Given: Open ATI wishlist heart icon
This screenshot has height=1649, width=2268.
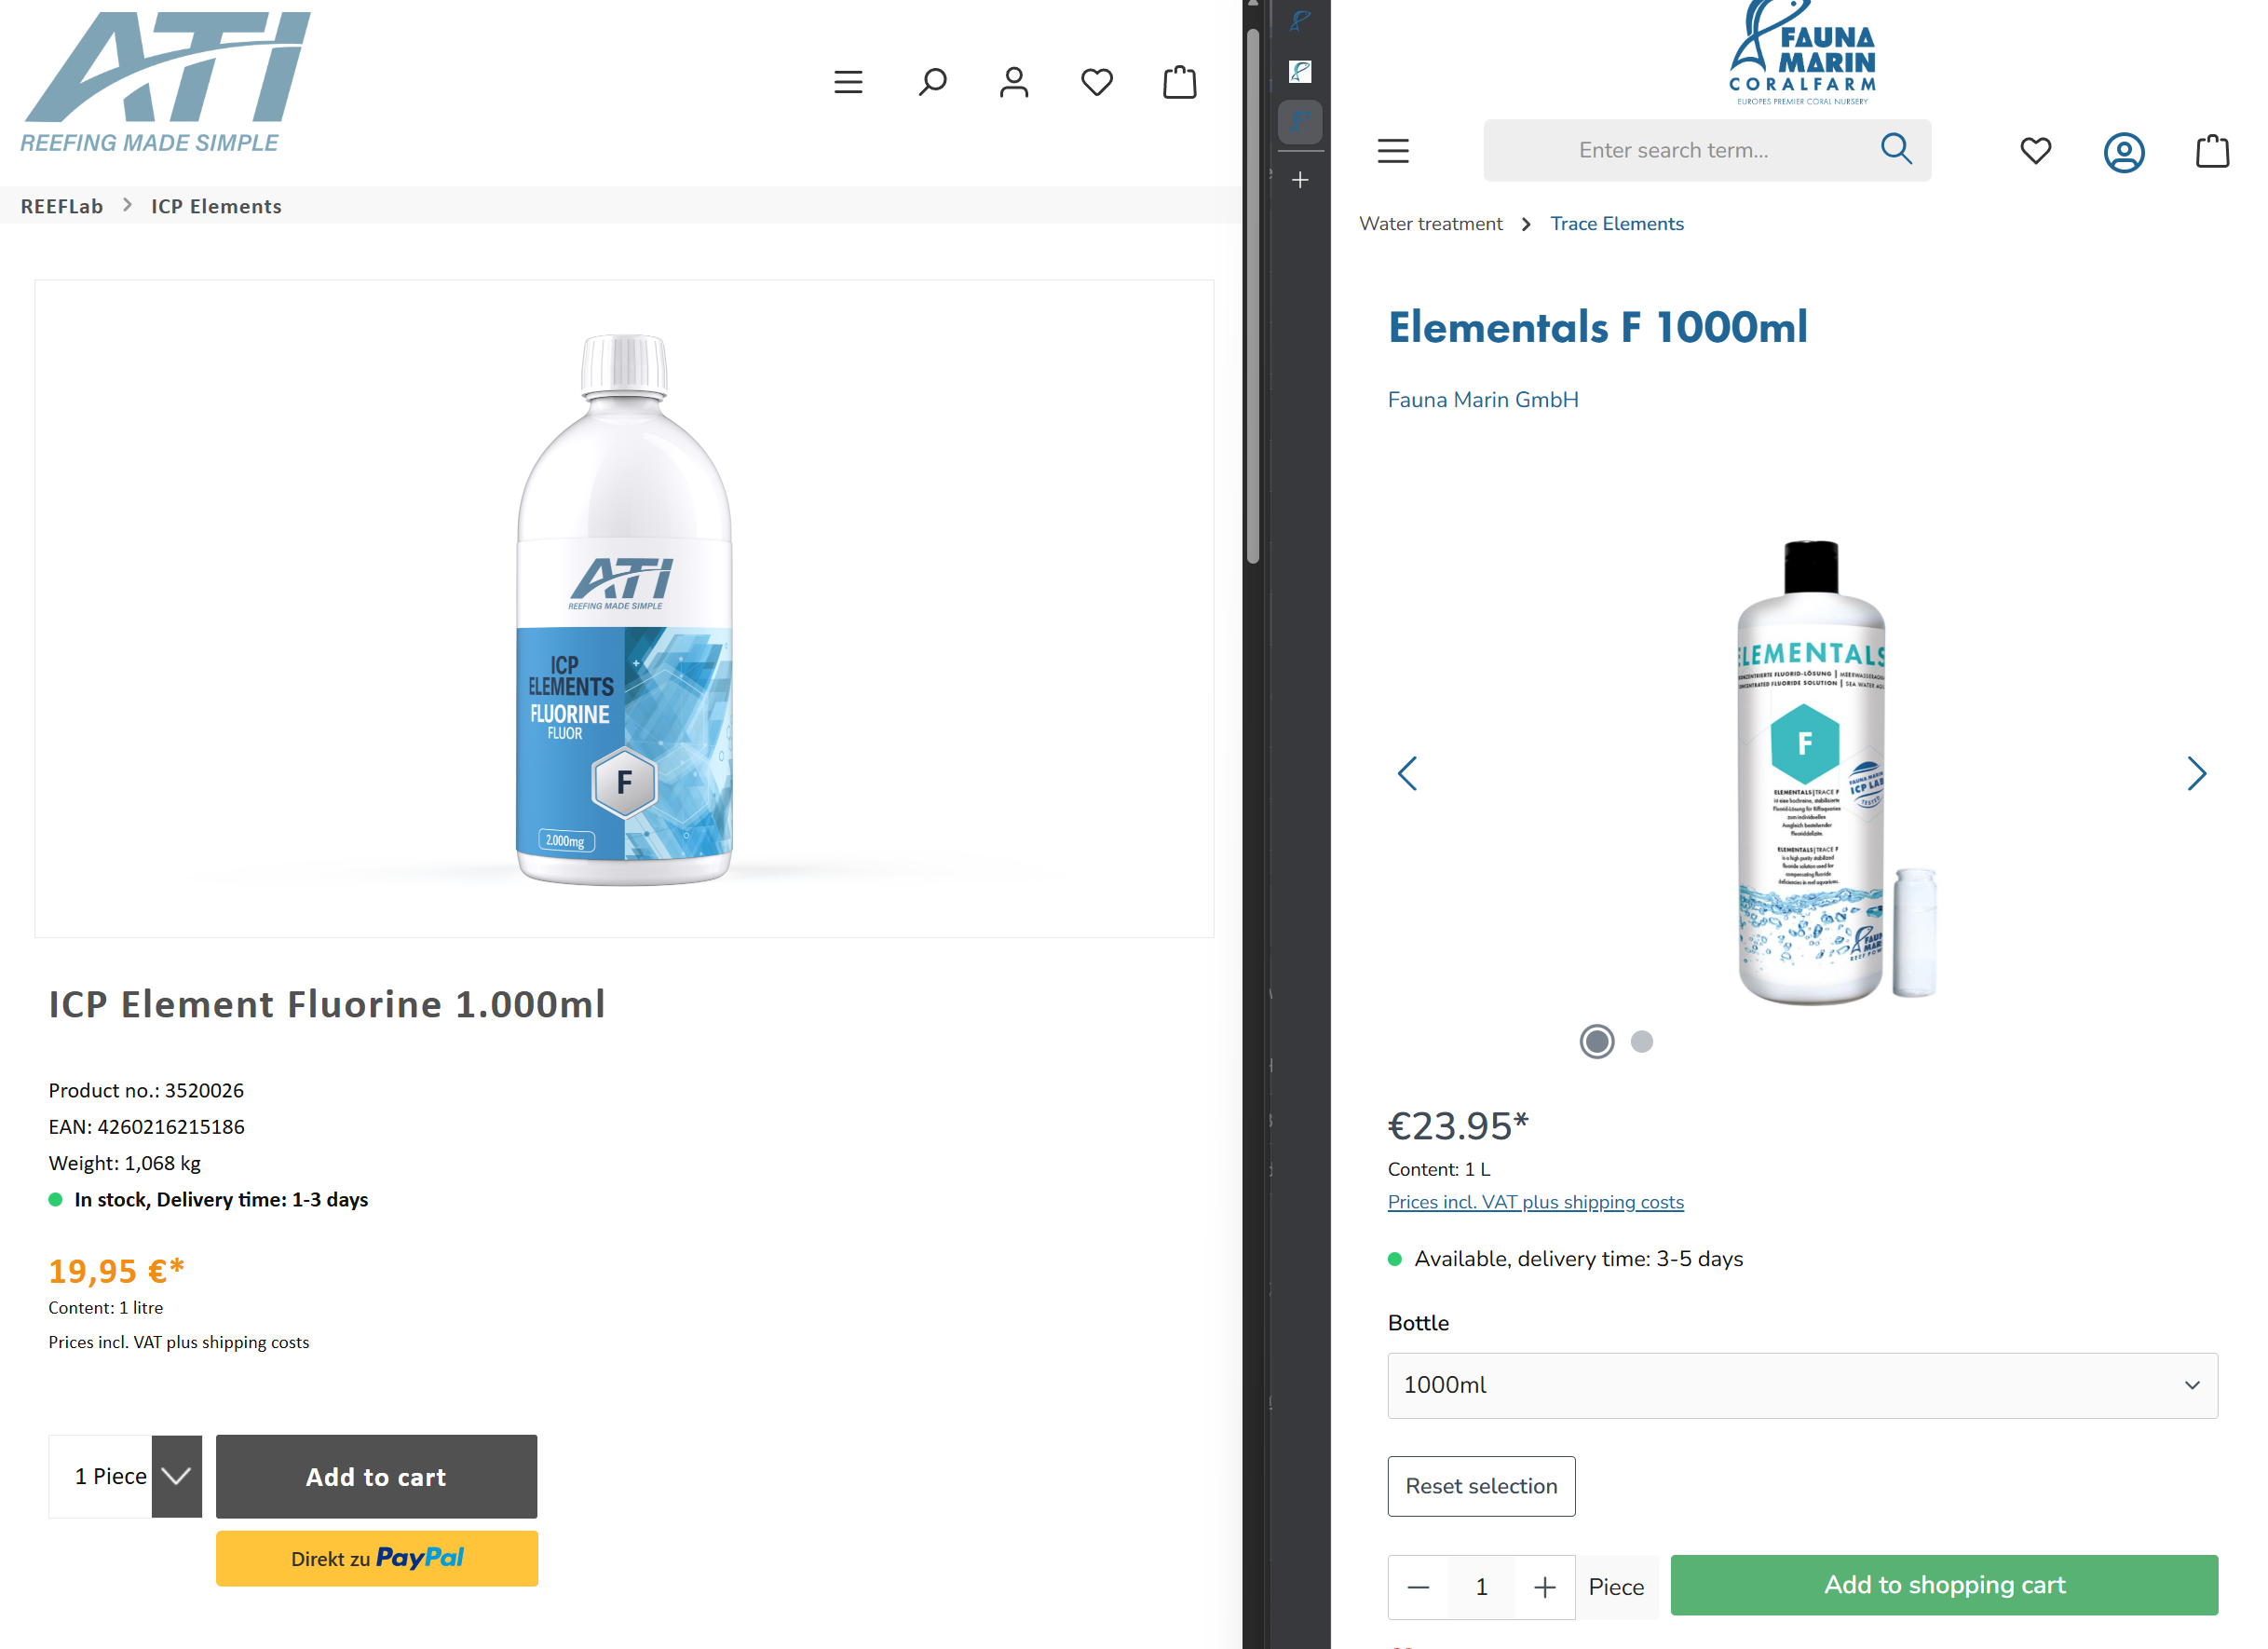Looking at the screenshot, I should [1097, 82].
